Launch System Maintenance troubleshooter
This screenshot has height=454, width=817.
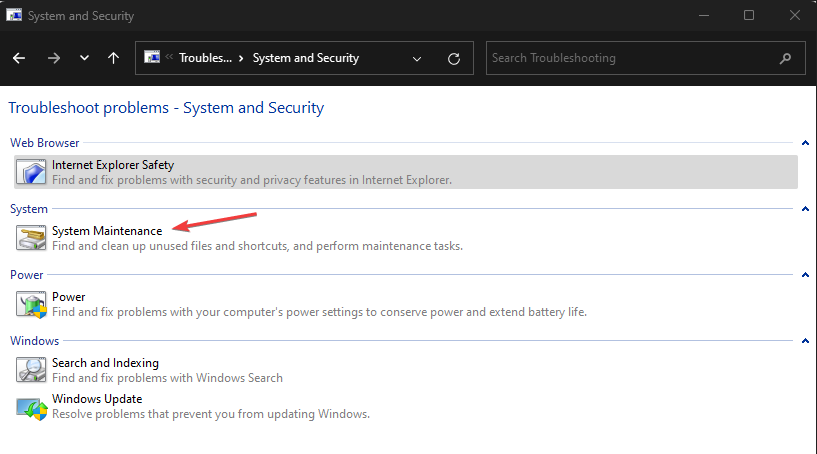click(107, 231)
